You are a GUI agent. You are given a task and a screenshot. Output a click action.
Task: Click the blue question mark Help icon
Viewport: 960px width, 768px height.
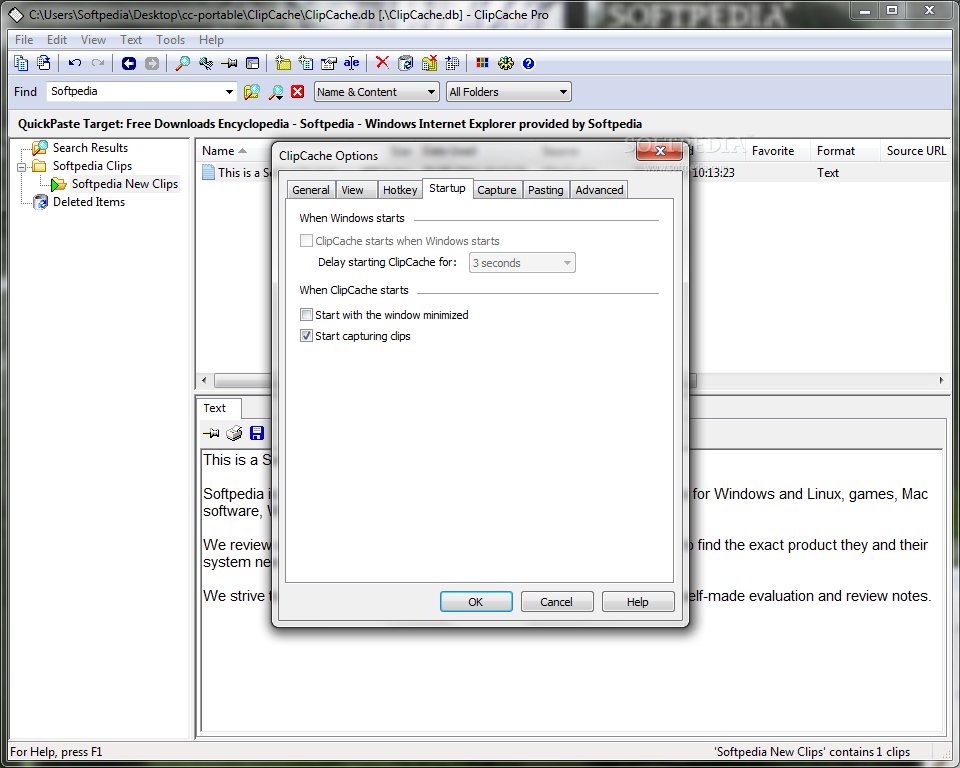(528, 63)
